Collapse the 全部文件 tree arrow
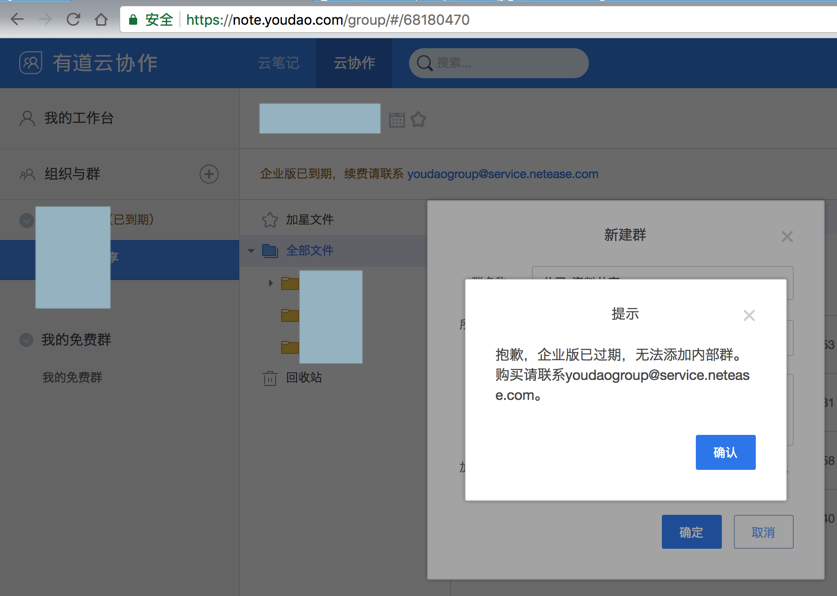Image resolution: width=837 pixels, height=596 pixels. point(251,250)
